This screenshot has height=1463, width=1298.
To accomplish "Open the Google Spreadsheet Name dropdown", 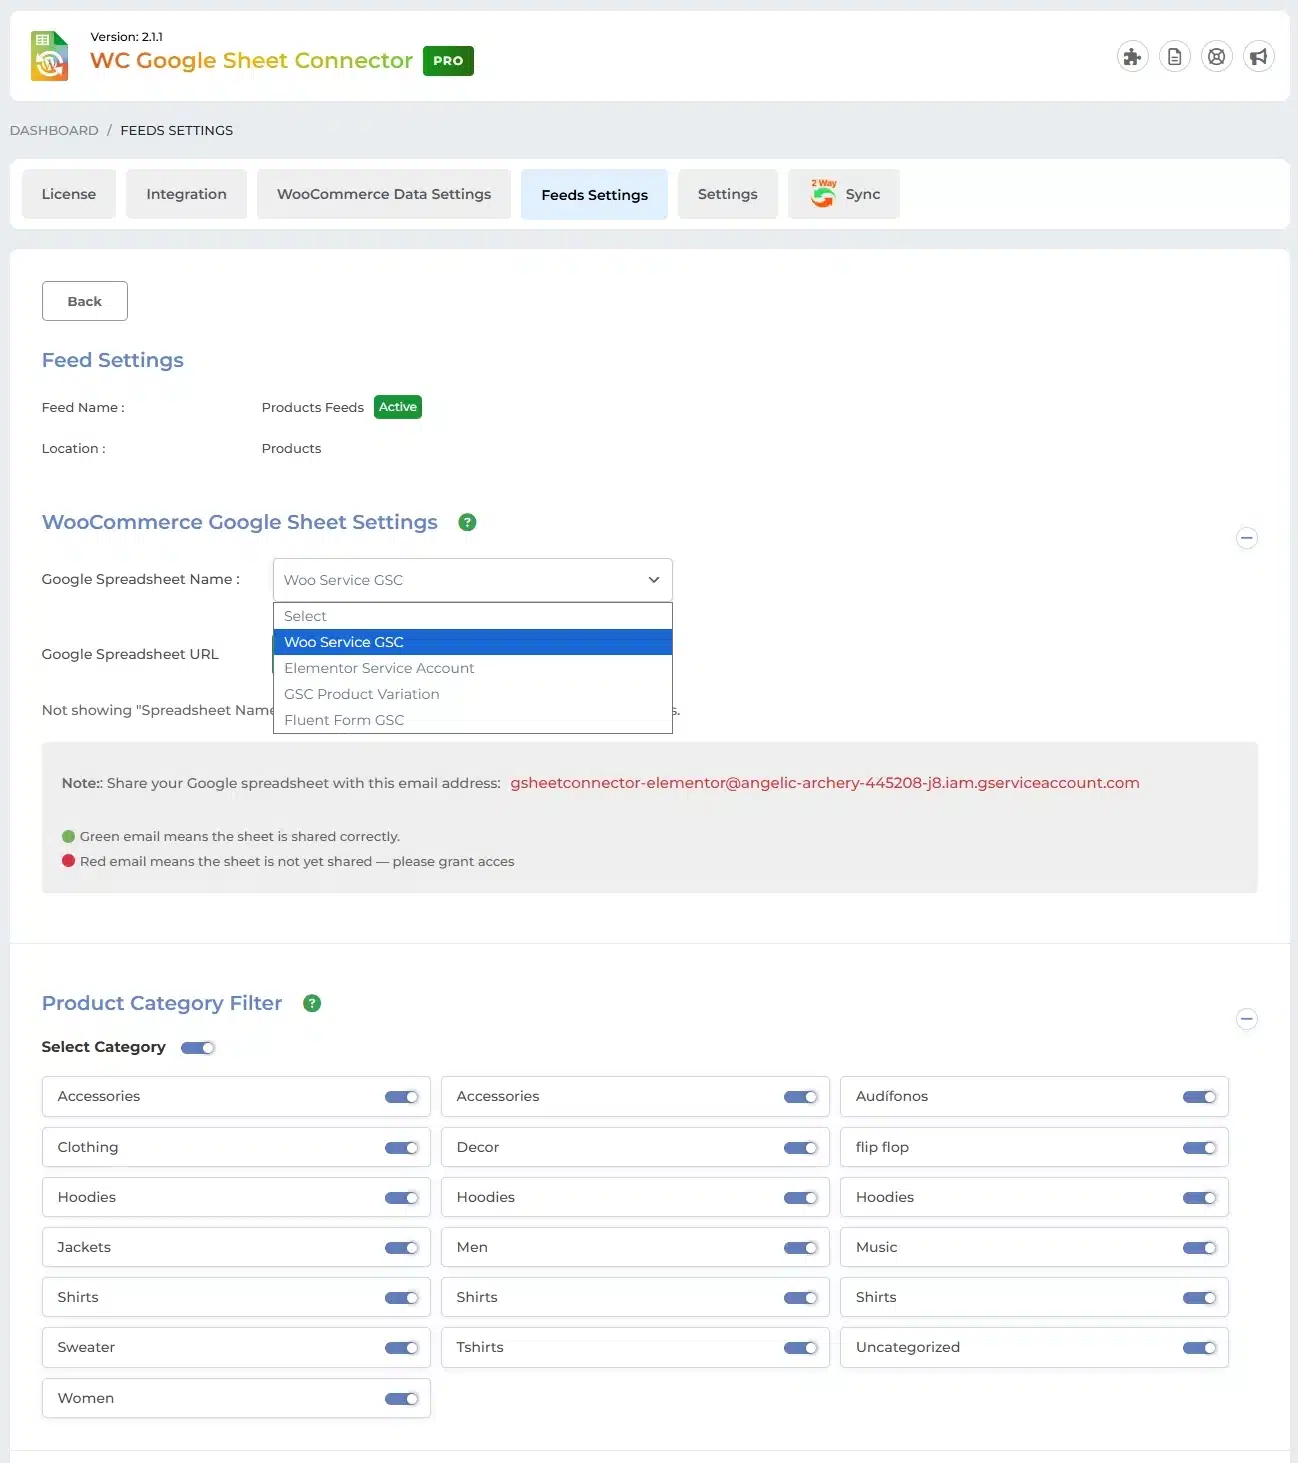I will click(472, 580).
